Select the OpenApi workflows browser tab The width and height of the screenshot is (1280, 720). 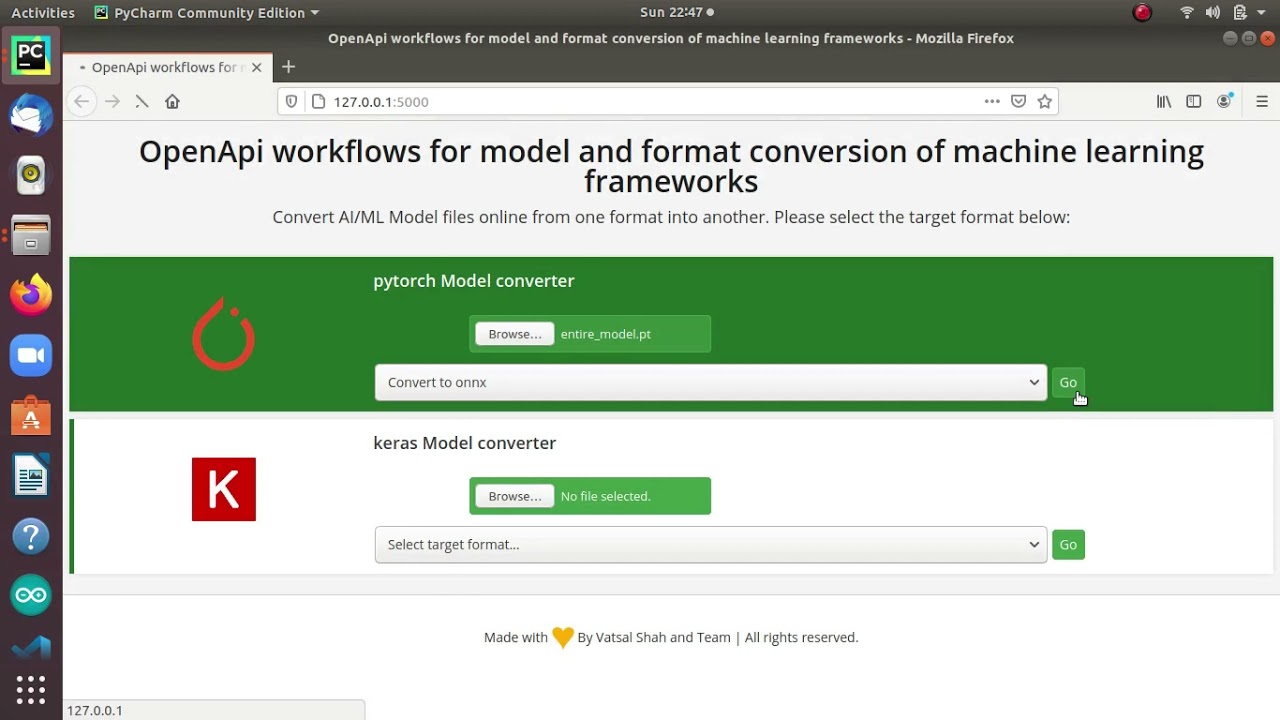click(167, 67)
